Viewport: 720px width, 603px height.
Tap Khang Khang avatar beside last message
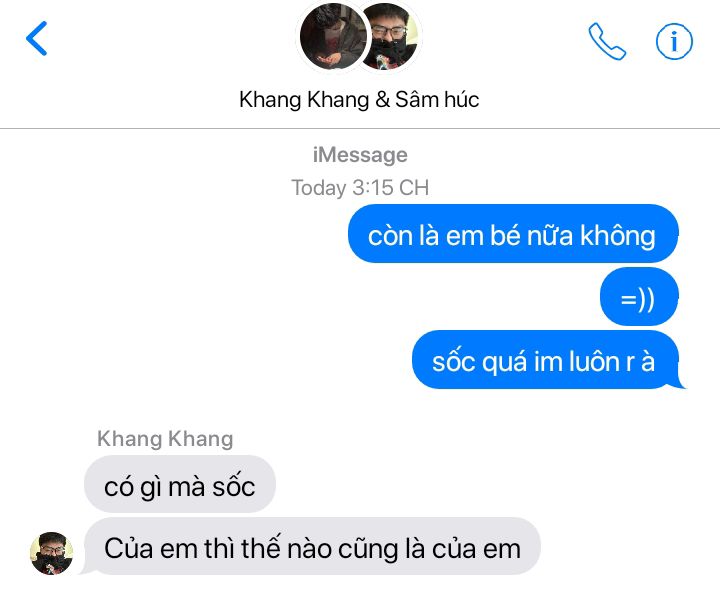(51, 553)
